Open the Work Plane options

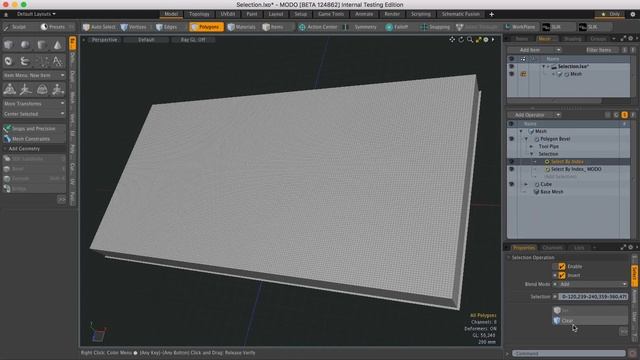[x=520, y=27]
